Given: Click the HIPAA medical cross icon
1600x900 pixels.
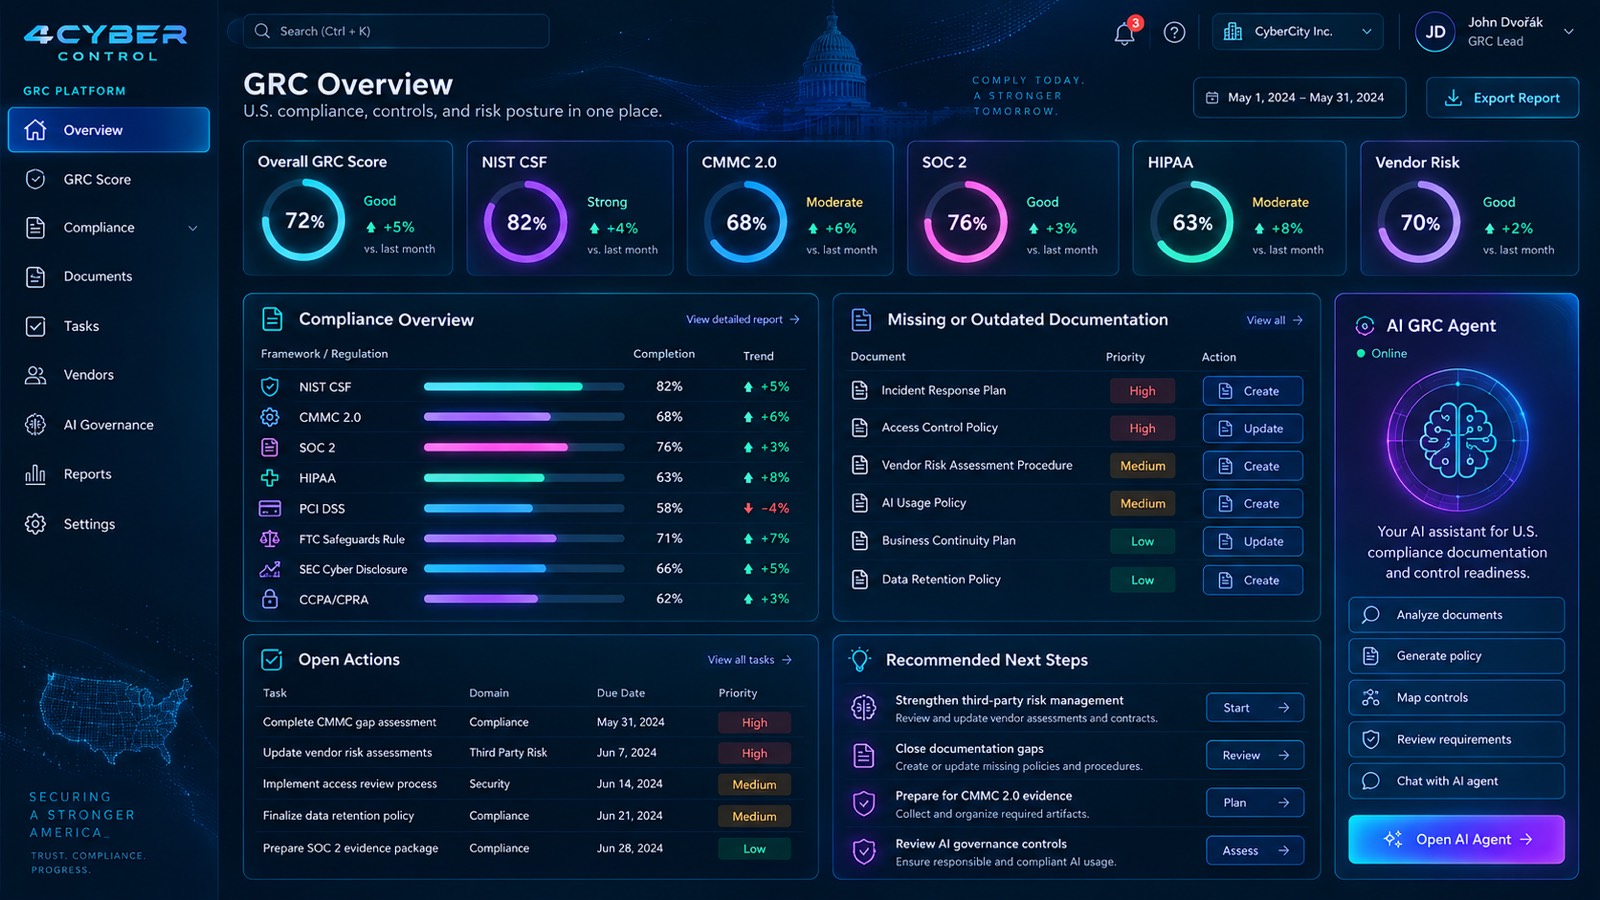Looking at the screenshot, I should (x=270, y=478).
